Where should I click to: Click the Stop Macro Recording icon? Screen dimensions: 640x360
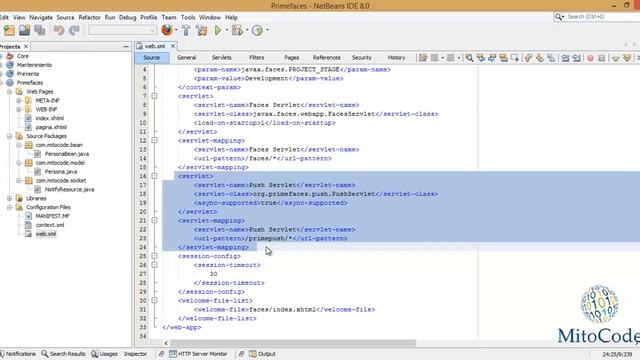click(x=602, y=58)
